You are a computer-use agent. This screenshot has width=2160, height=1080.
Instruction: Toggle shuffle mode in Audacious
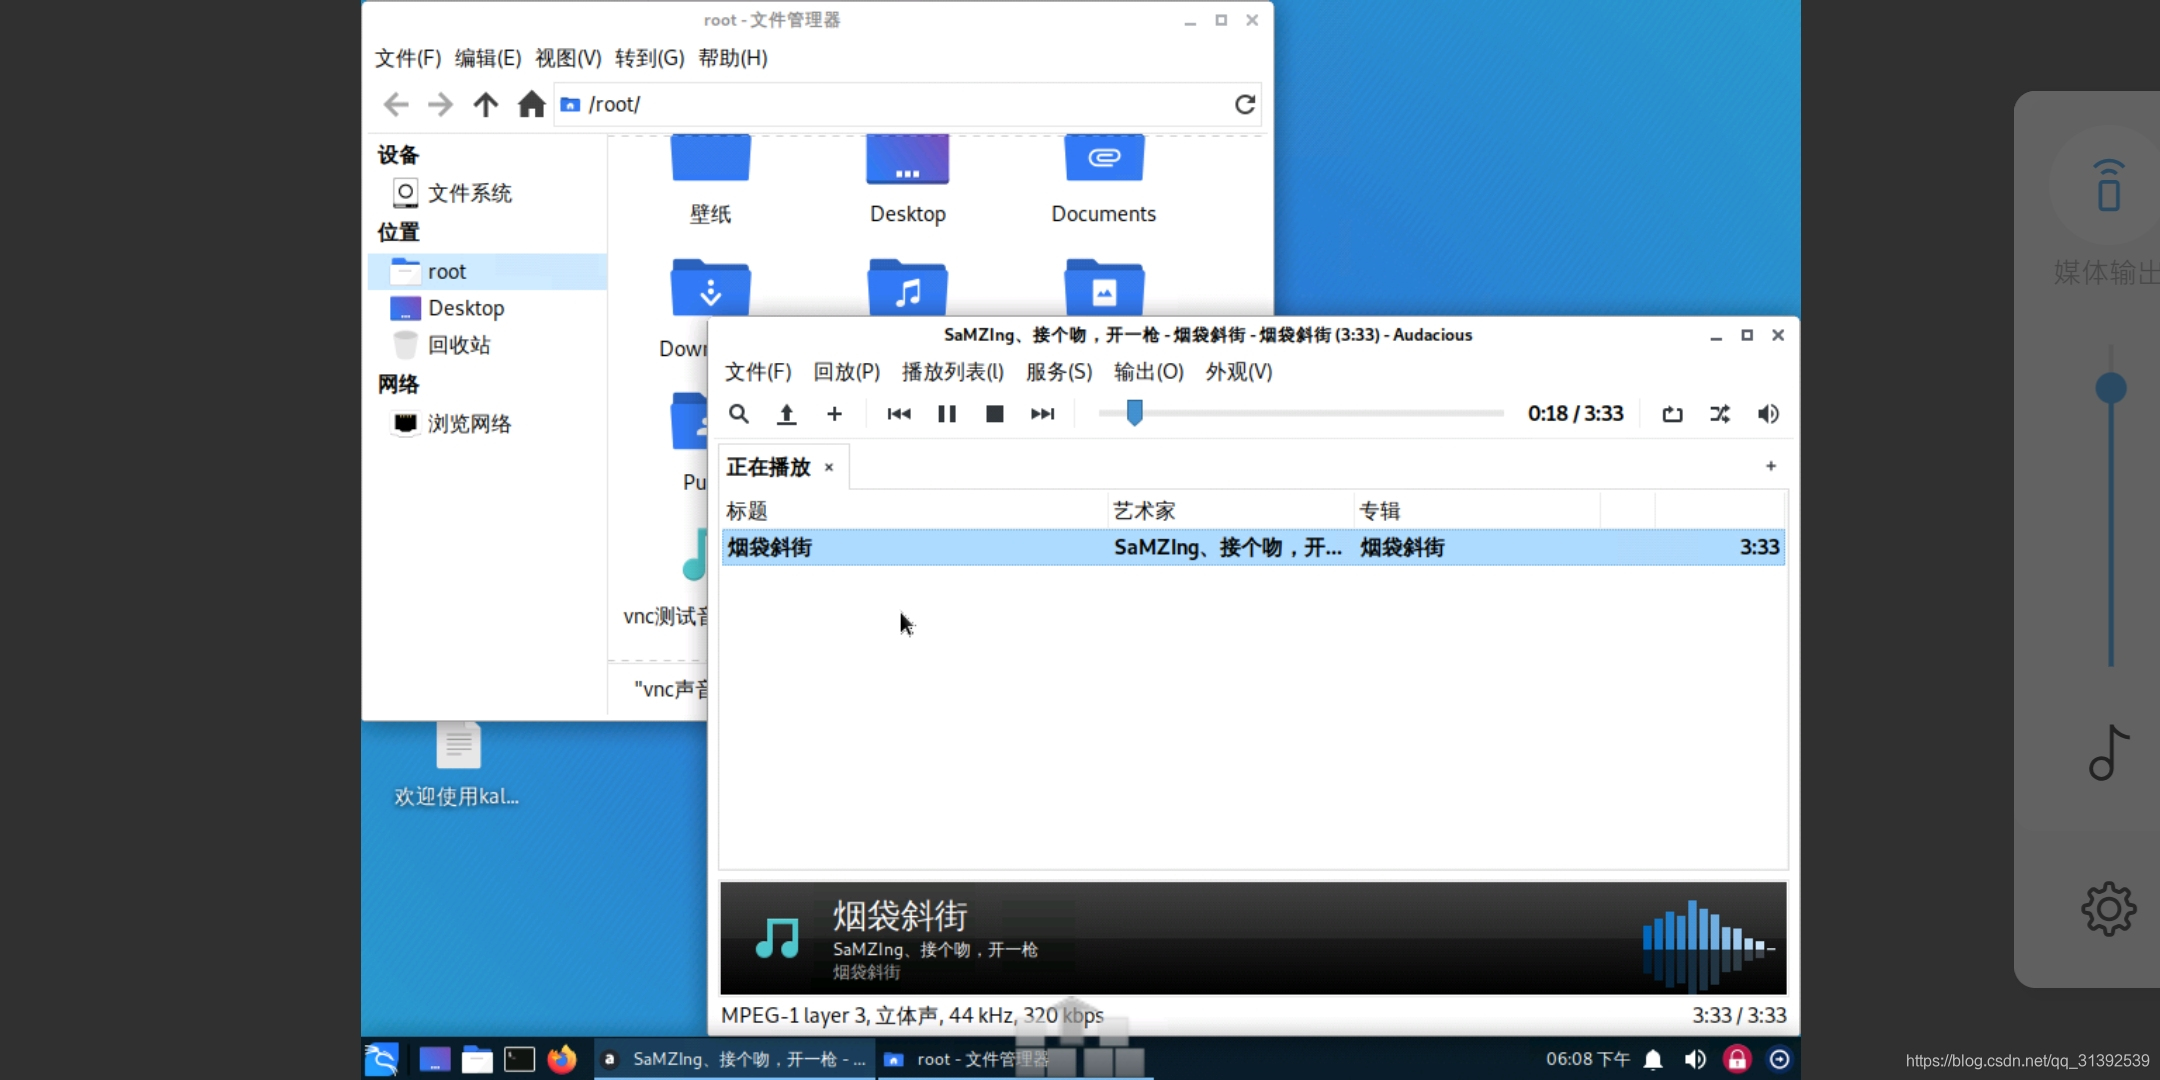(x=1720, y=414)
